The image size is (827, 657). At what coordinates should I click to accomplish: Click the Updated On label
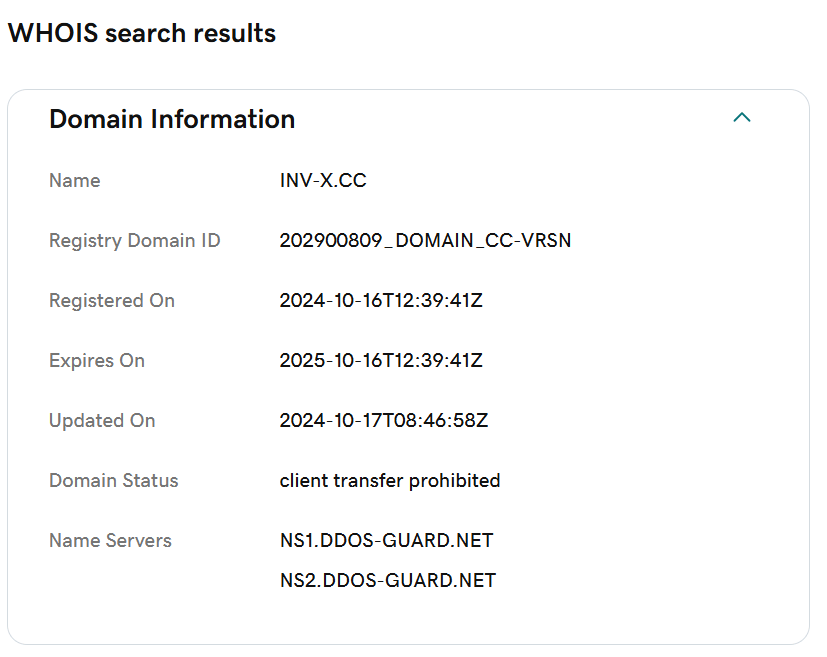coord(102,421)
